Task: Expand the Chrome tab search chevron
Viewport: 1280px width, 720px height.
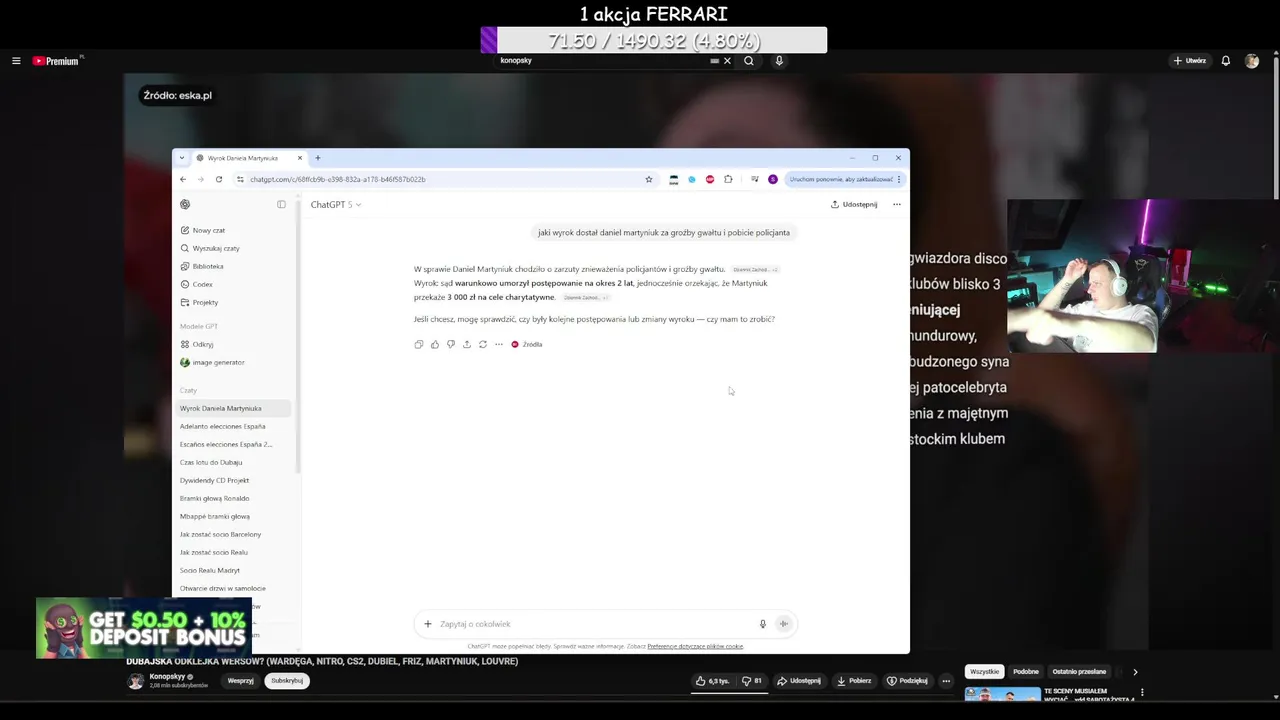Action: 181,158
